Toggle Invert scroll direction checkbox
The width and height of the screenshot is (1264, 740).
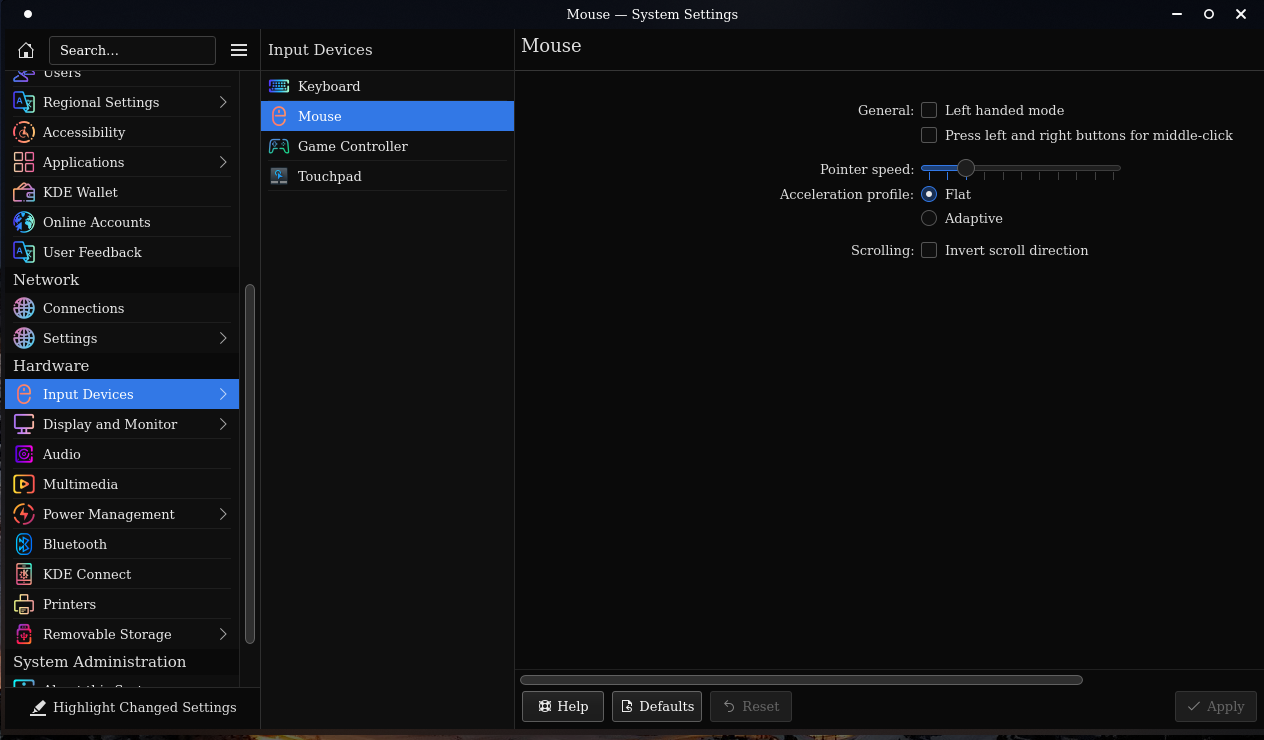coord(929,250)
